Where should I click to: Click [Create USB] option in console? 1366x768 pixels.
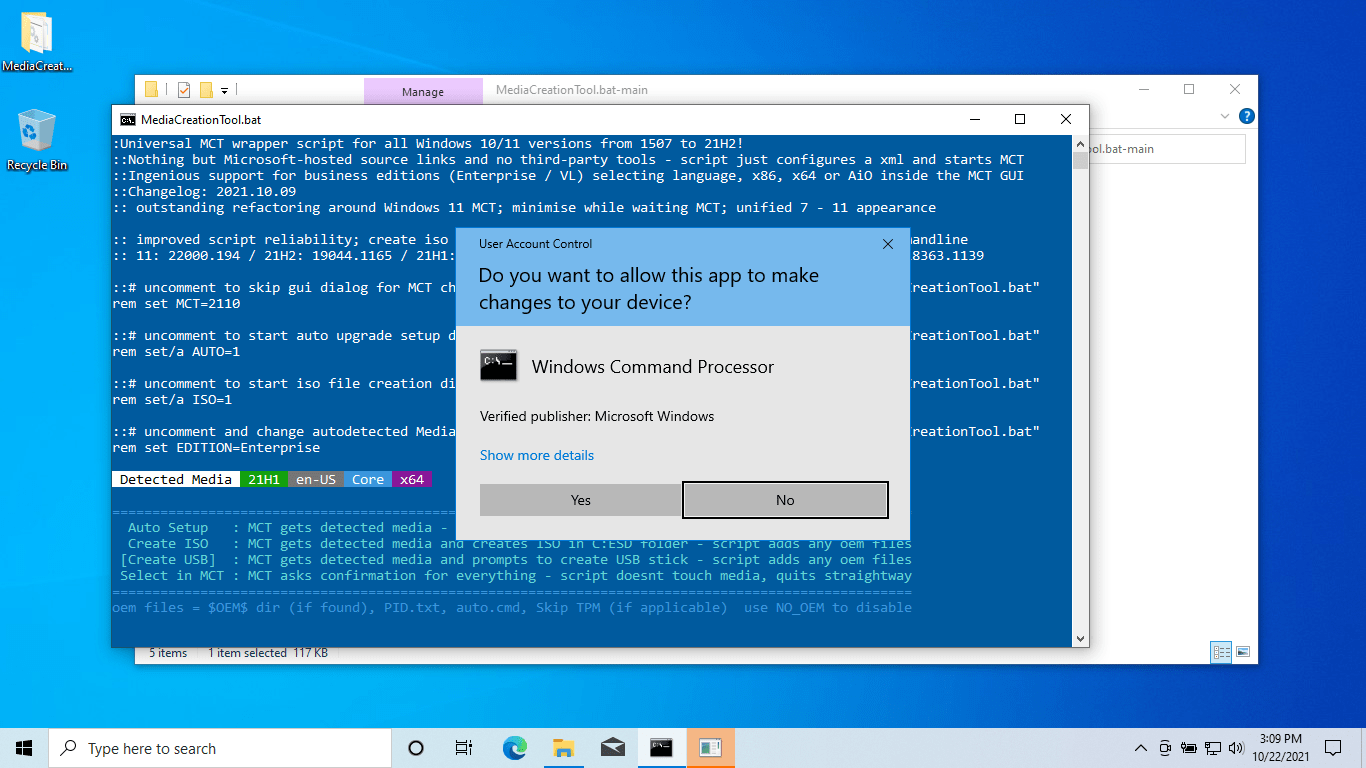(x=168, y=560)
